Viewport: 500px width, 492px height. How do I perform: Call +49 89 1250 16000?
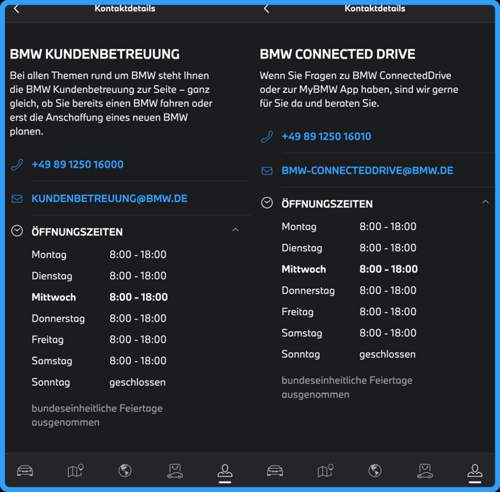[x=78, y=164]
